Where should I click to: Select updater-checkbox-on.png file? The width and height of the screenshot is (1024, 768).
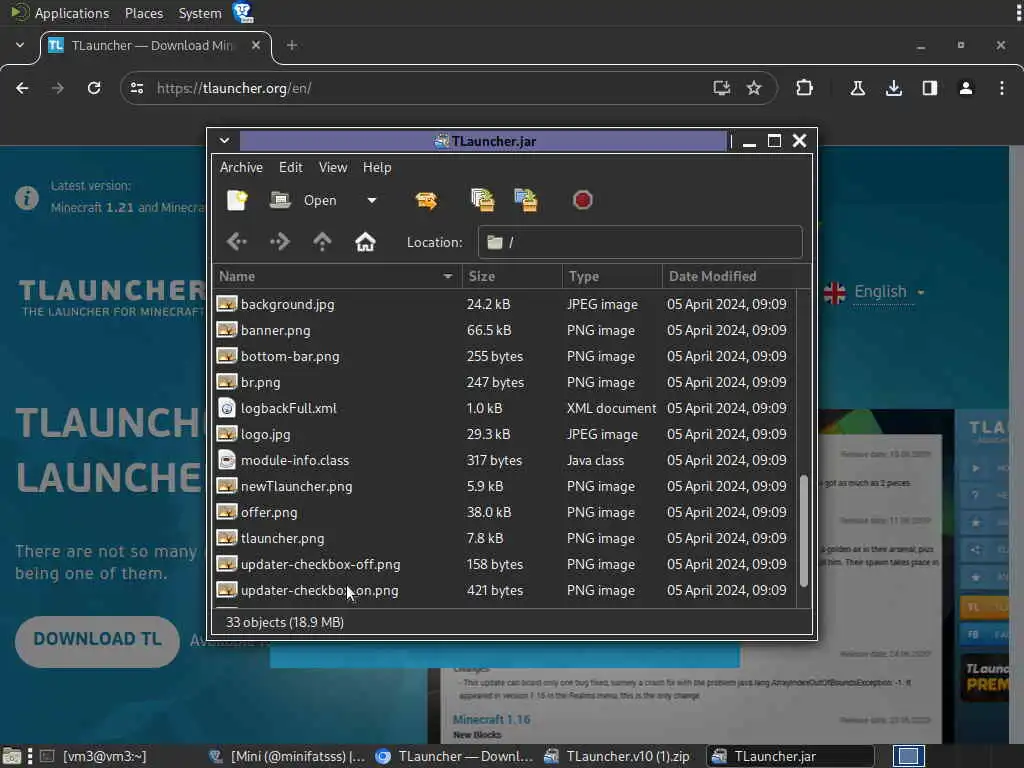click(504, 590)
